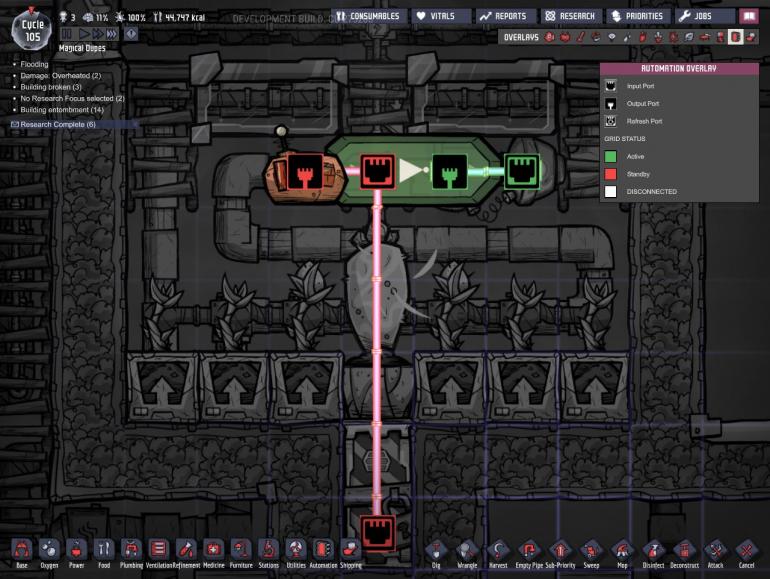Toggle the first overlay icon after OVERLAYS label

coord(550,37)
